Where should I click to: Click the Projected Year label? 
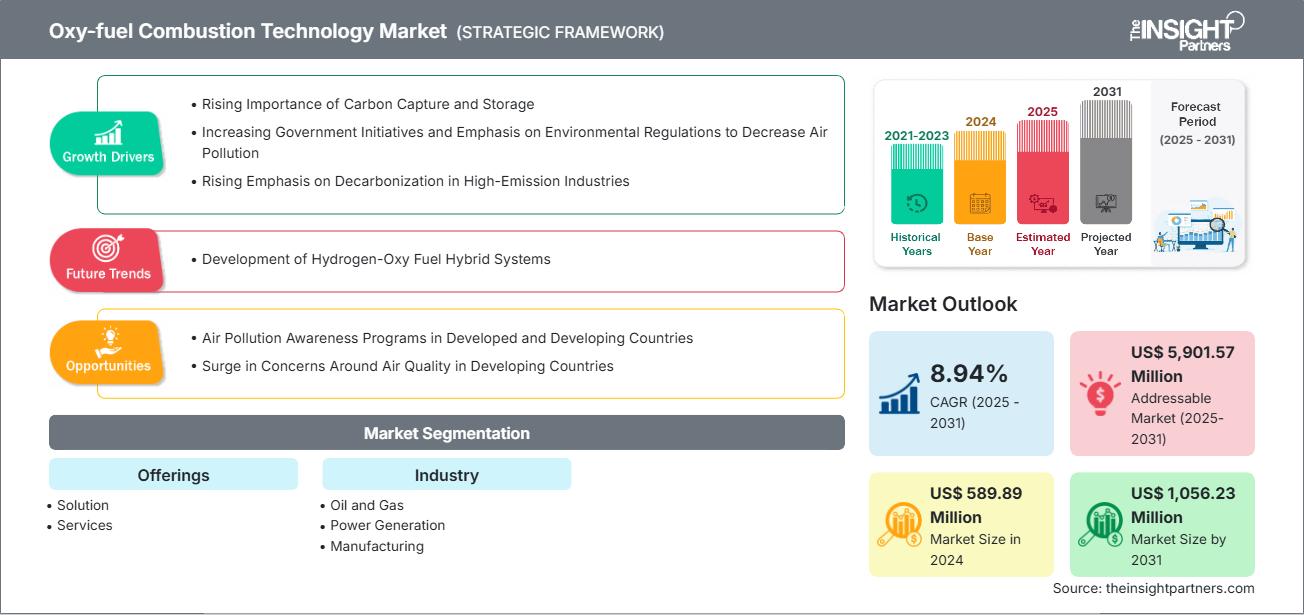coord(1106,244)
